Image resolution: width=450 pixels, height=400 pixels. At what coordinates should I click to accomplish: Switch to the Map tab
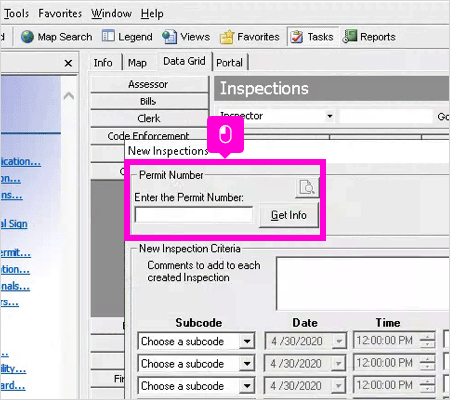coord(137,63)
